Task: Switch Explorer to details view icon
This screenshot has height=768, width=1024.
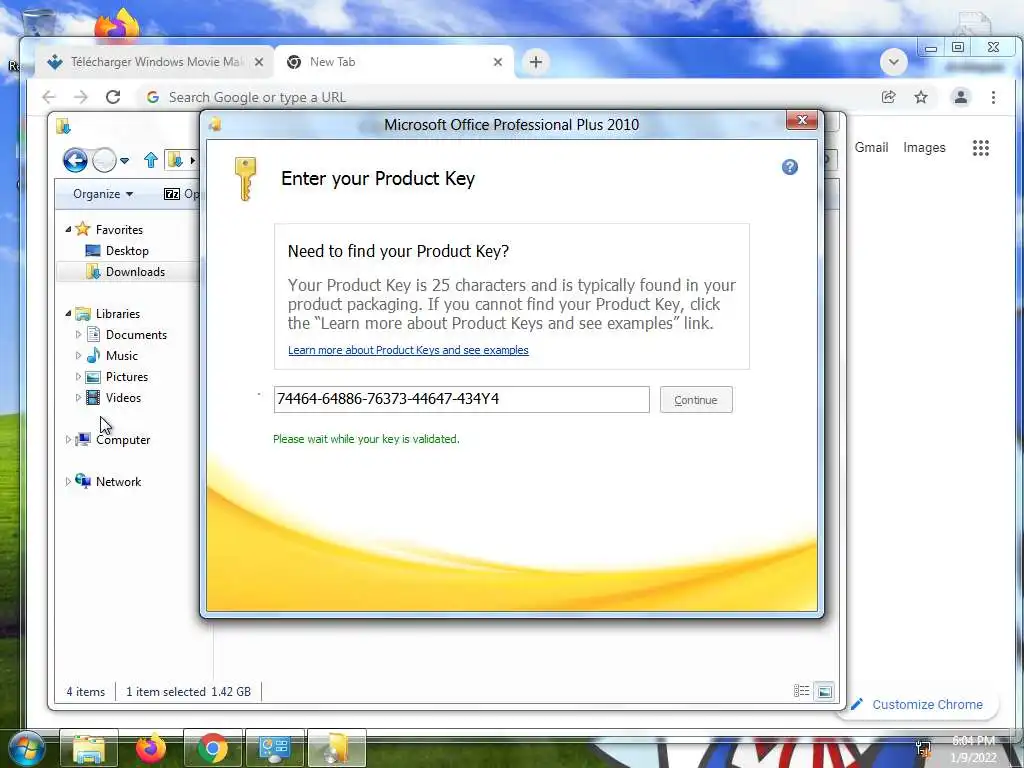Action: (x=801, y=691)
